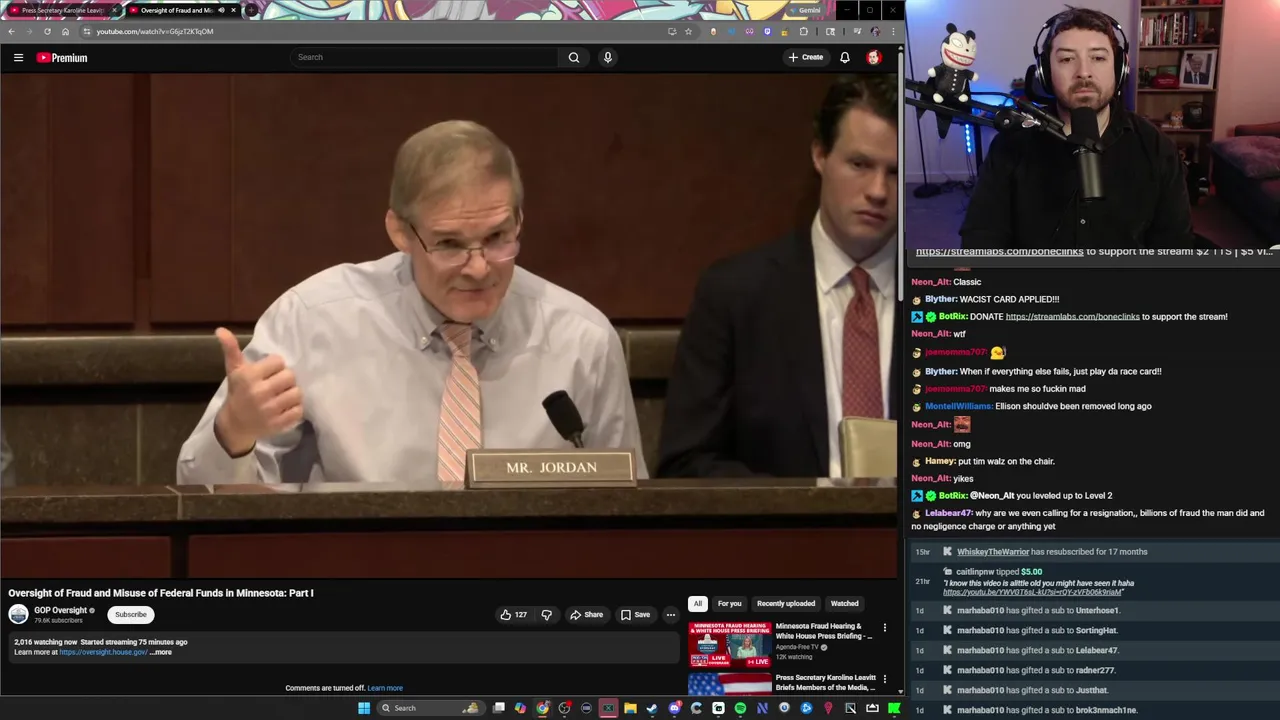The image size is (1280, 720).
Task: Open YouTube notifications bell
Action: tap(845, 57)
